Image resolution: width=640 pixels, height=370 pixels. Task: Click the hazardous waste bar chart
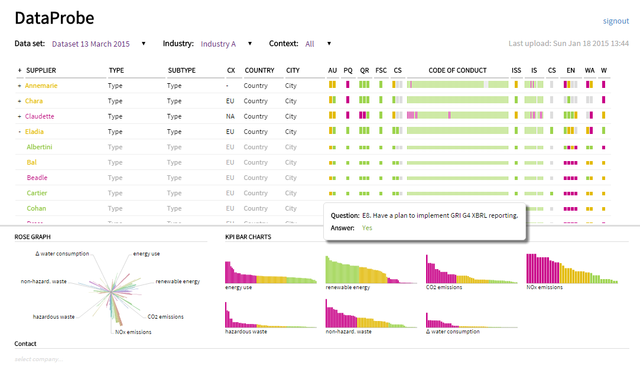(271, 315)
